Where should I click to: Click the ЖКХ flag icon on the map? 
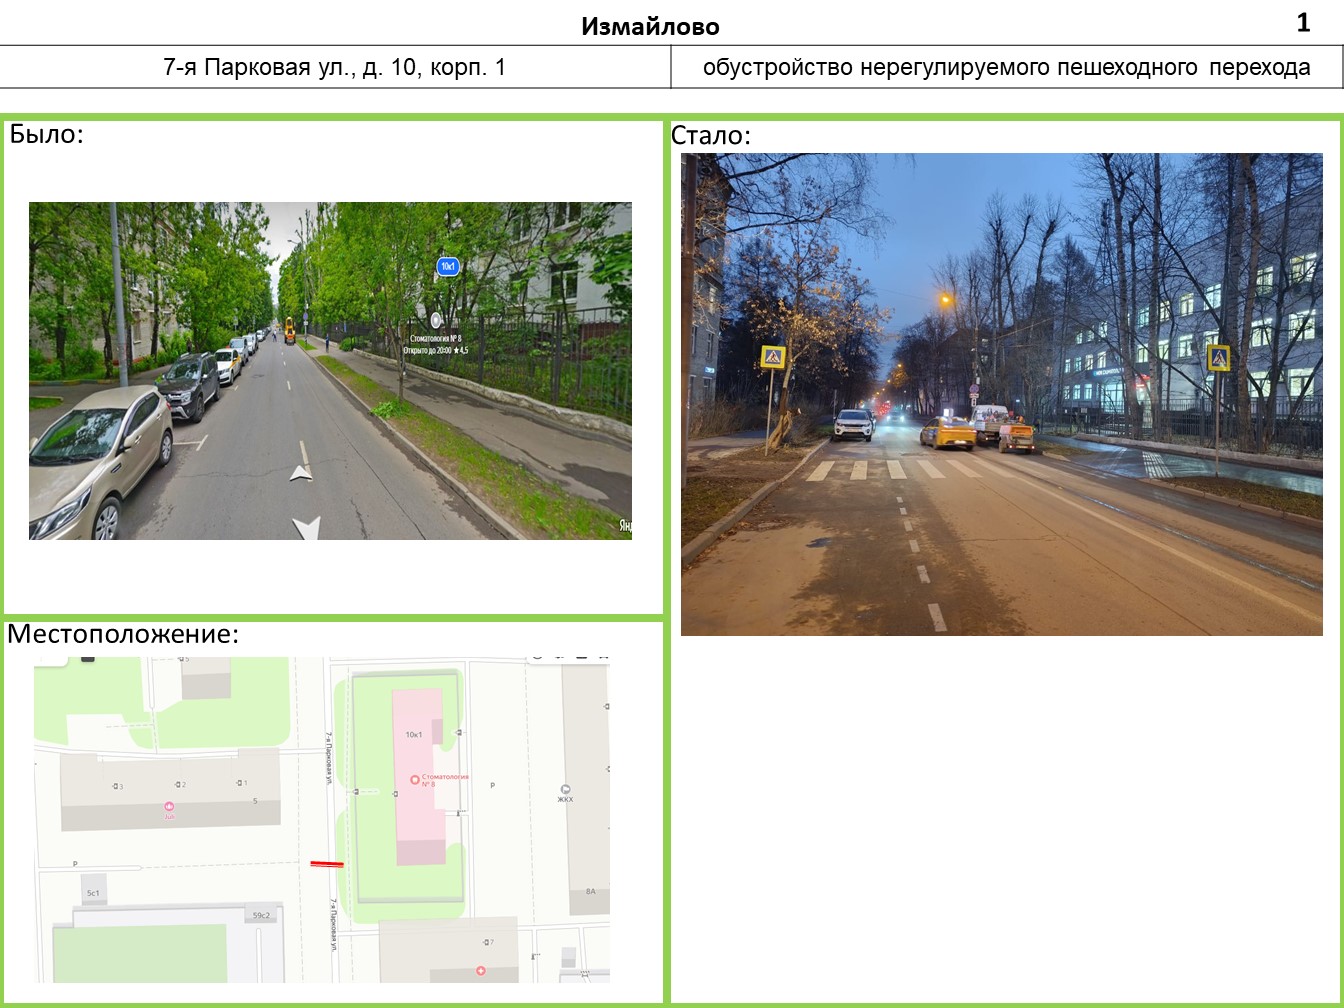pyautogui.click(x=566, y=789)
